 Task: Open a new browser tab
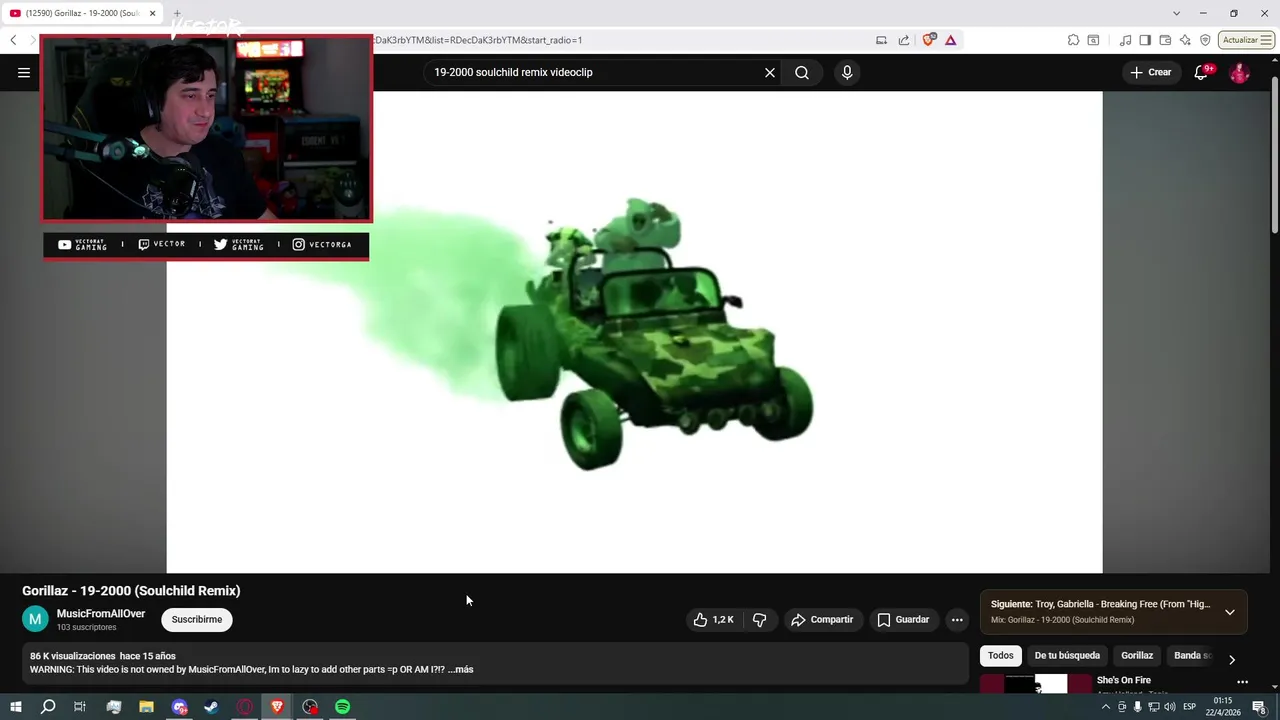tap(177, 13)
